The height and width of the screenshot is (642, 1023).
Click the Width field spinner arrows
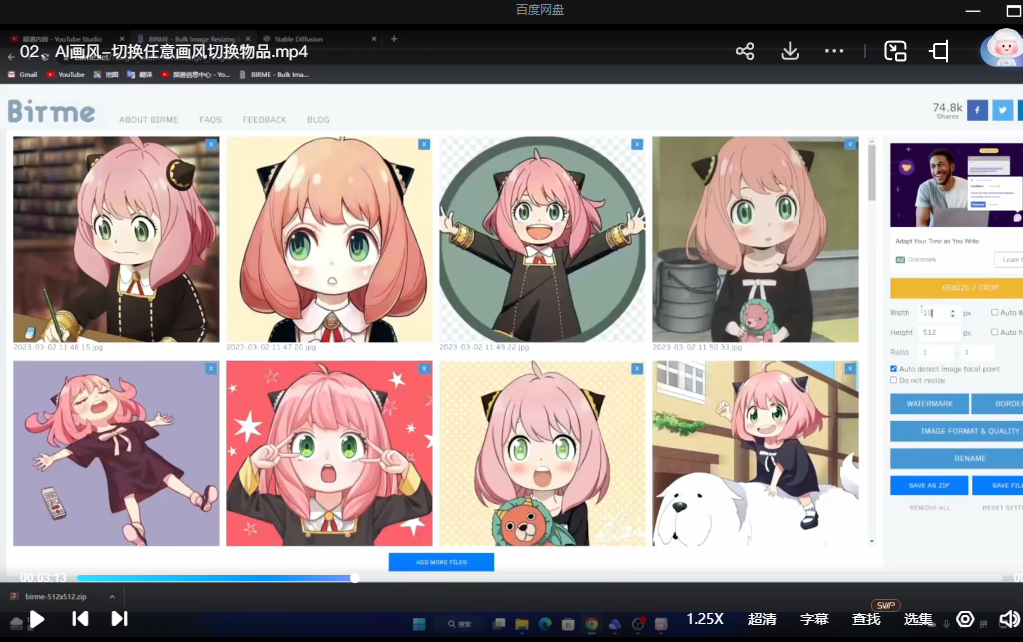click(953, 313)
